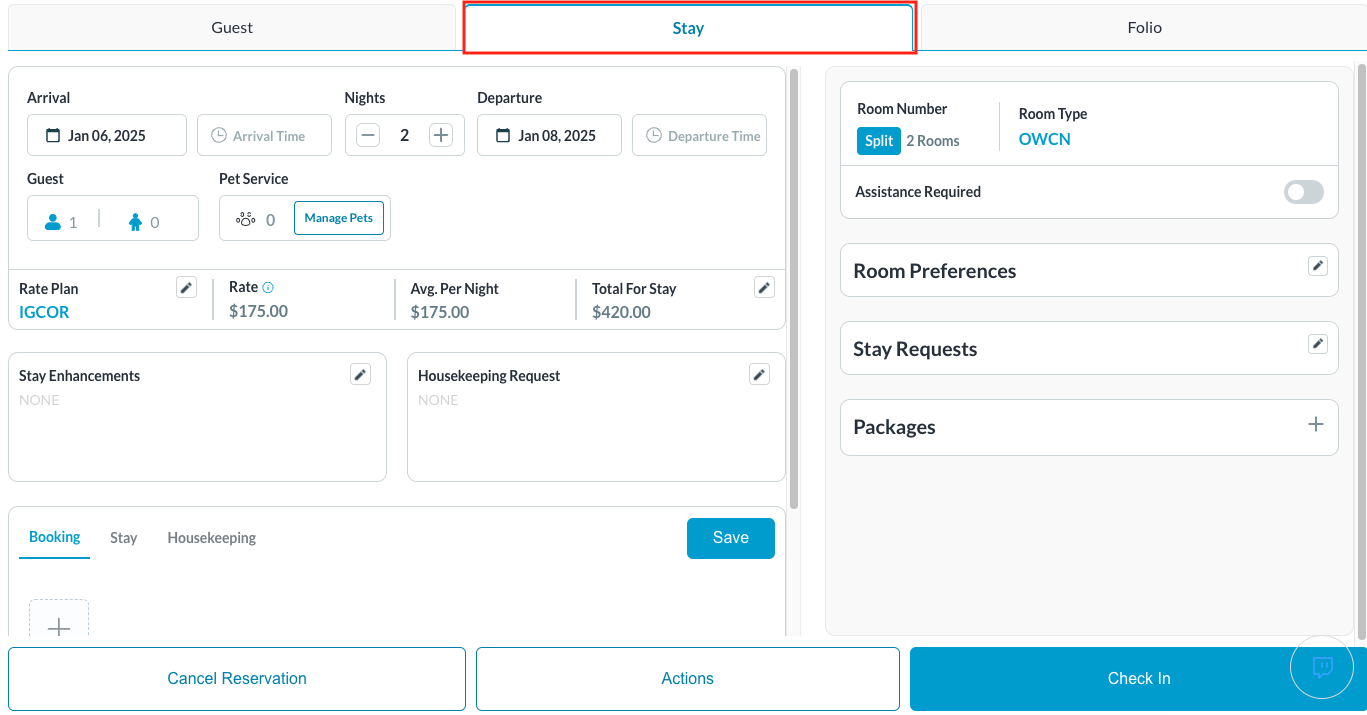
Task: Edit the Rate Plan with pencil icon
Action: pyautogui.click(x=186, y=288)
